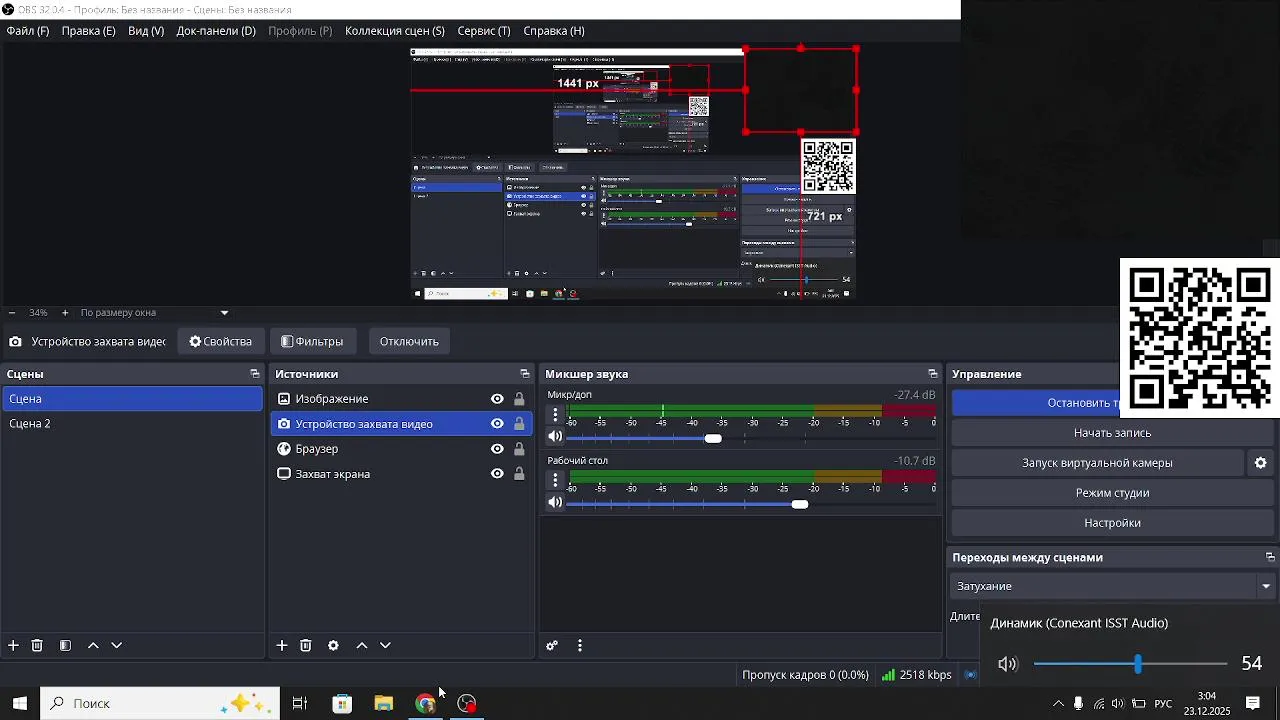Toggle the lock on the Браузер source
This screenshot has height=720, width=1280.
coord(519,449)
